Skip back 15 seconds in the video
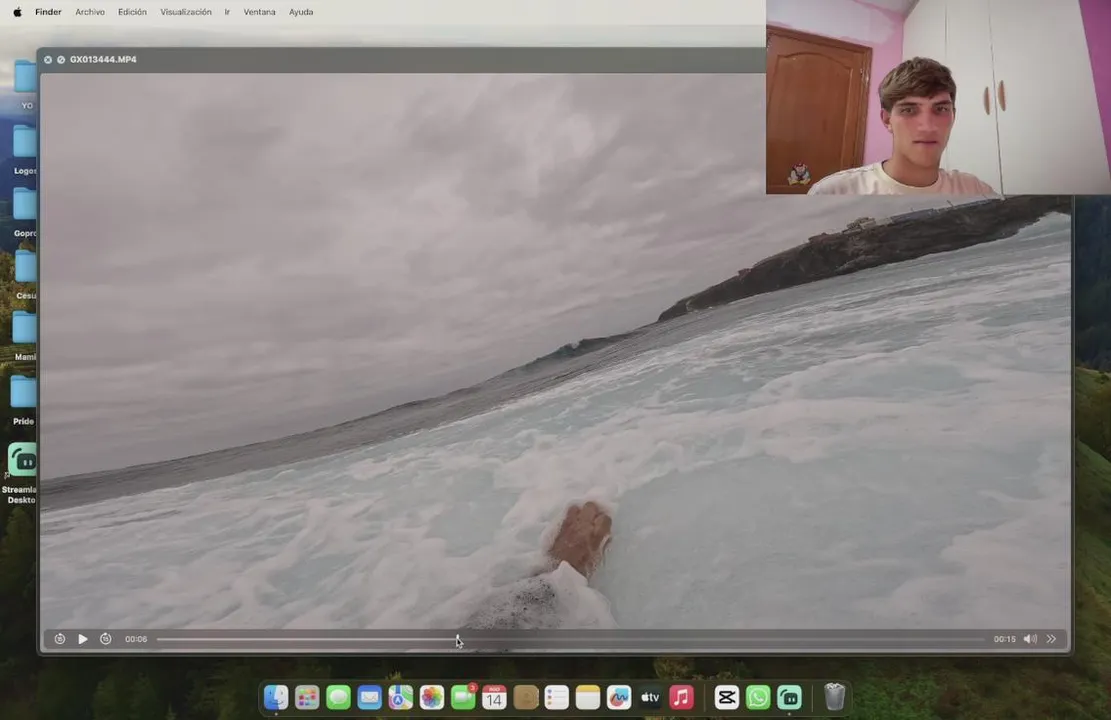The image size is (1111, 720). [x=60, y=639]
